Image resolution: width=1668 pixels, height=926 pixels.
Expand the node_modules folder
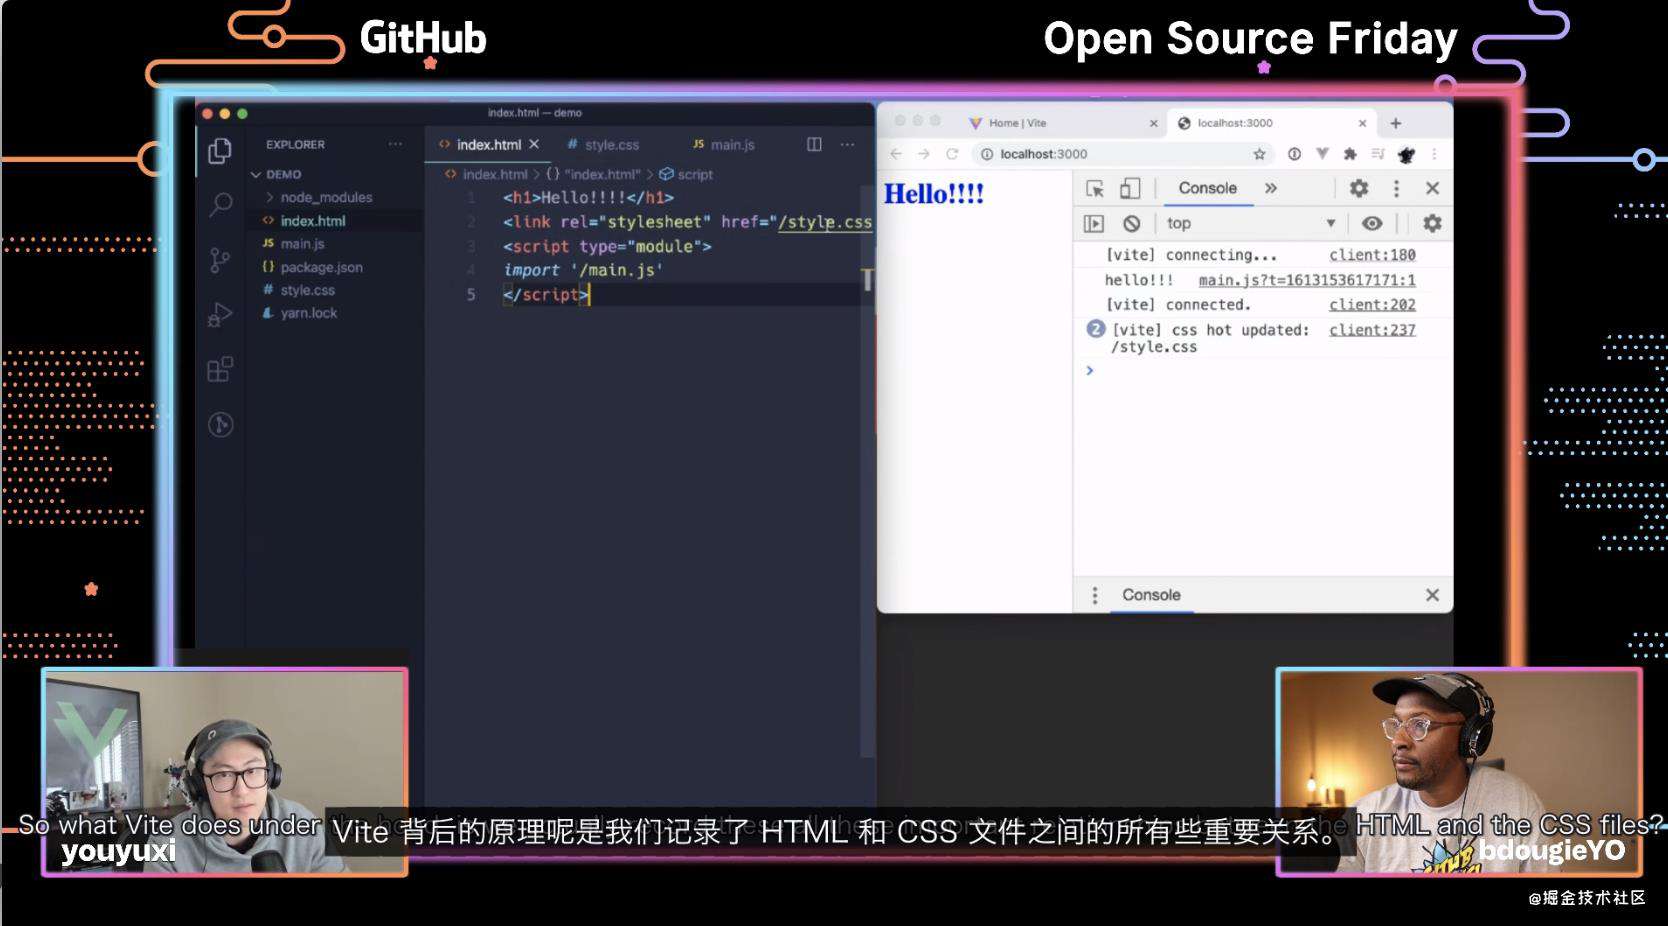[326, 197]
